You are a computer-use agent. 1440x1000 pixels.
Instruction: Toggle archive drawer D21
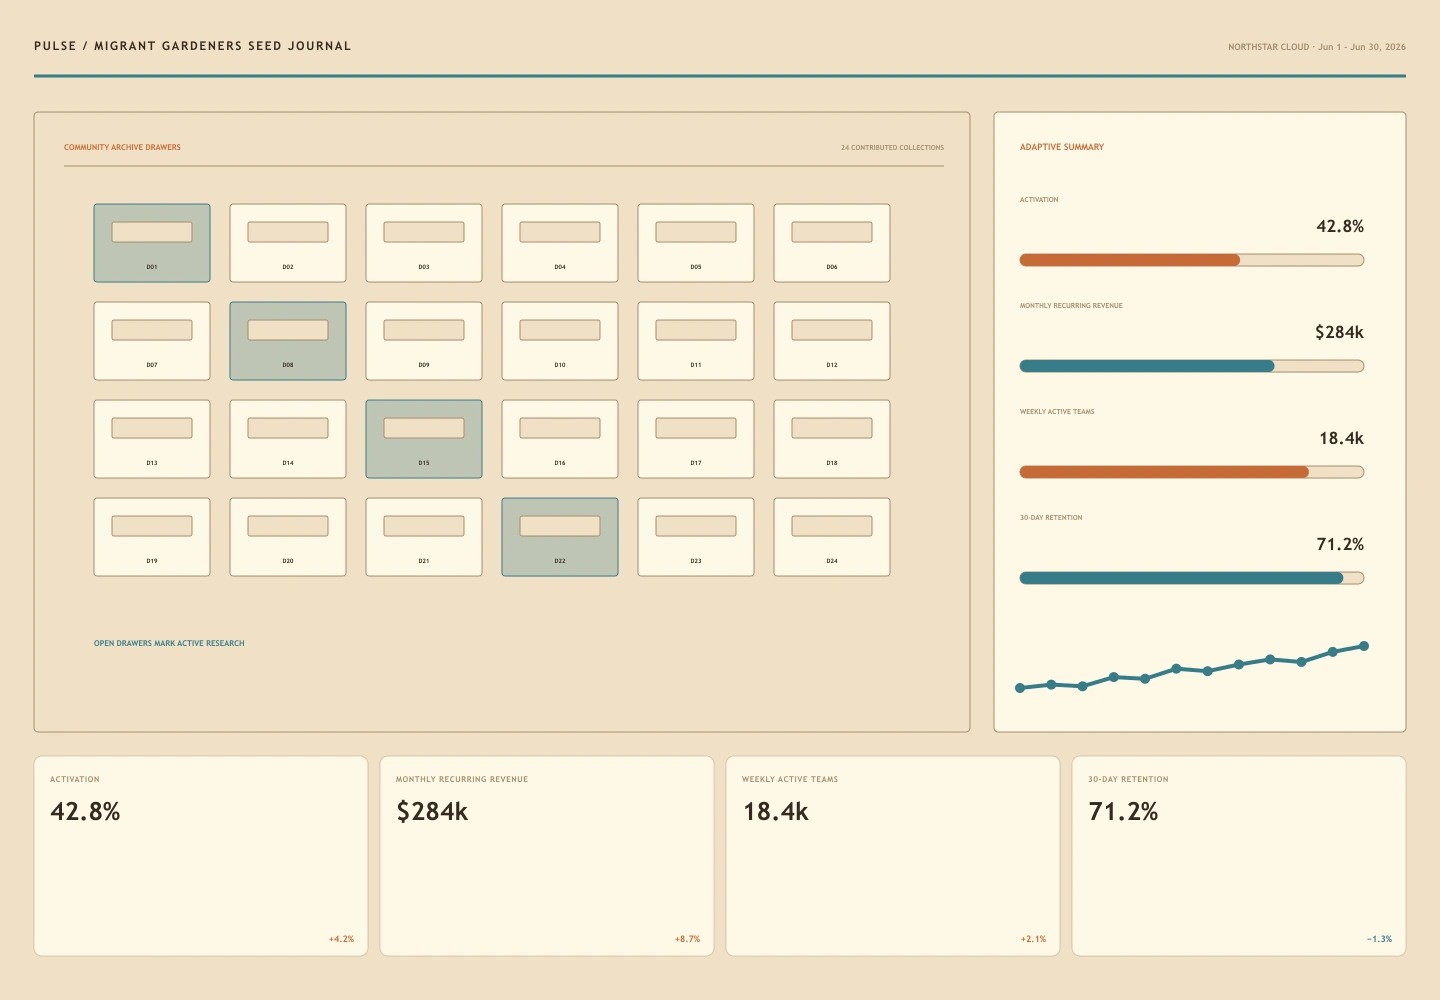(x=424, y=537)
